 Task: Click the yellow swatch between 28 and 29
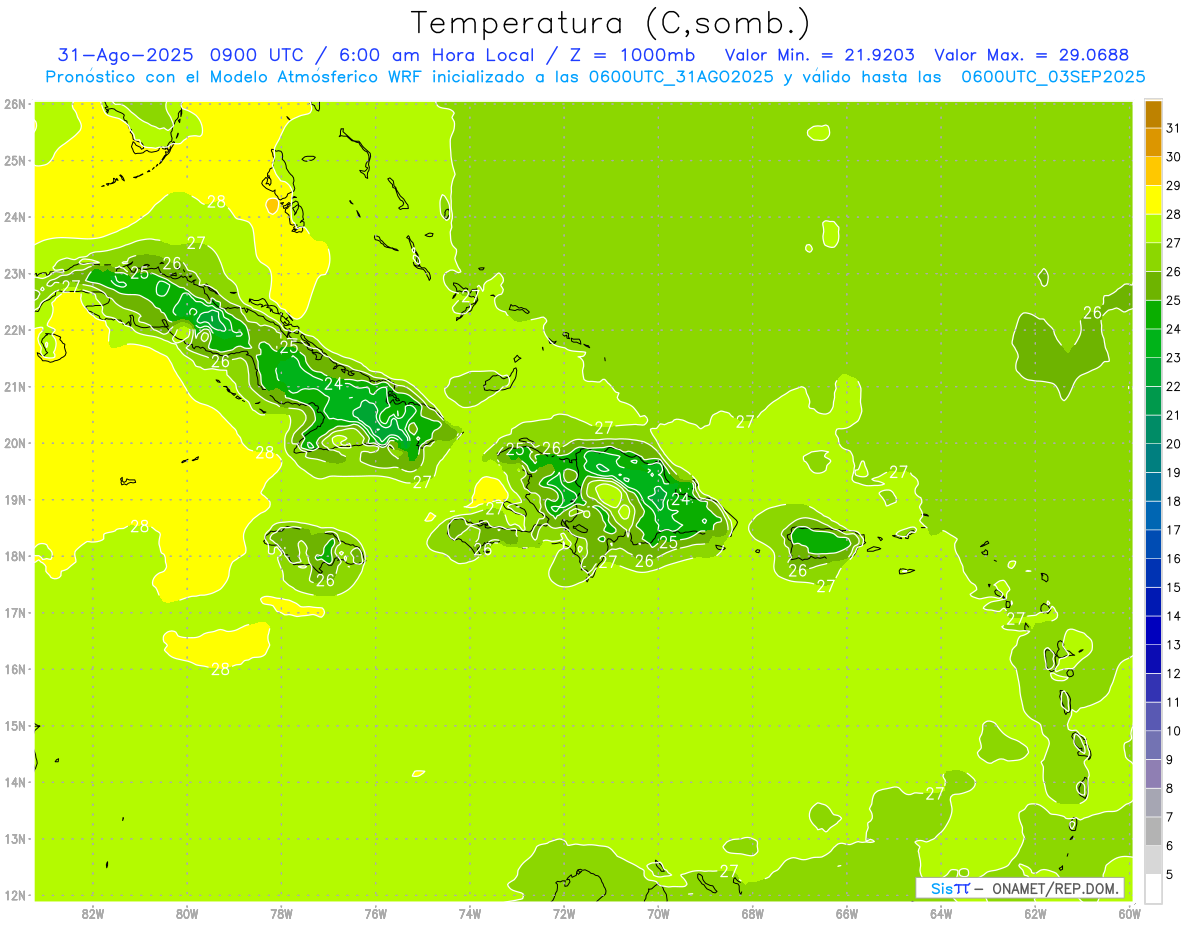point(1153,200)
